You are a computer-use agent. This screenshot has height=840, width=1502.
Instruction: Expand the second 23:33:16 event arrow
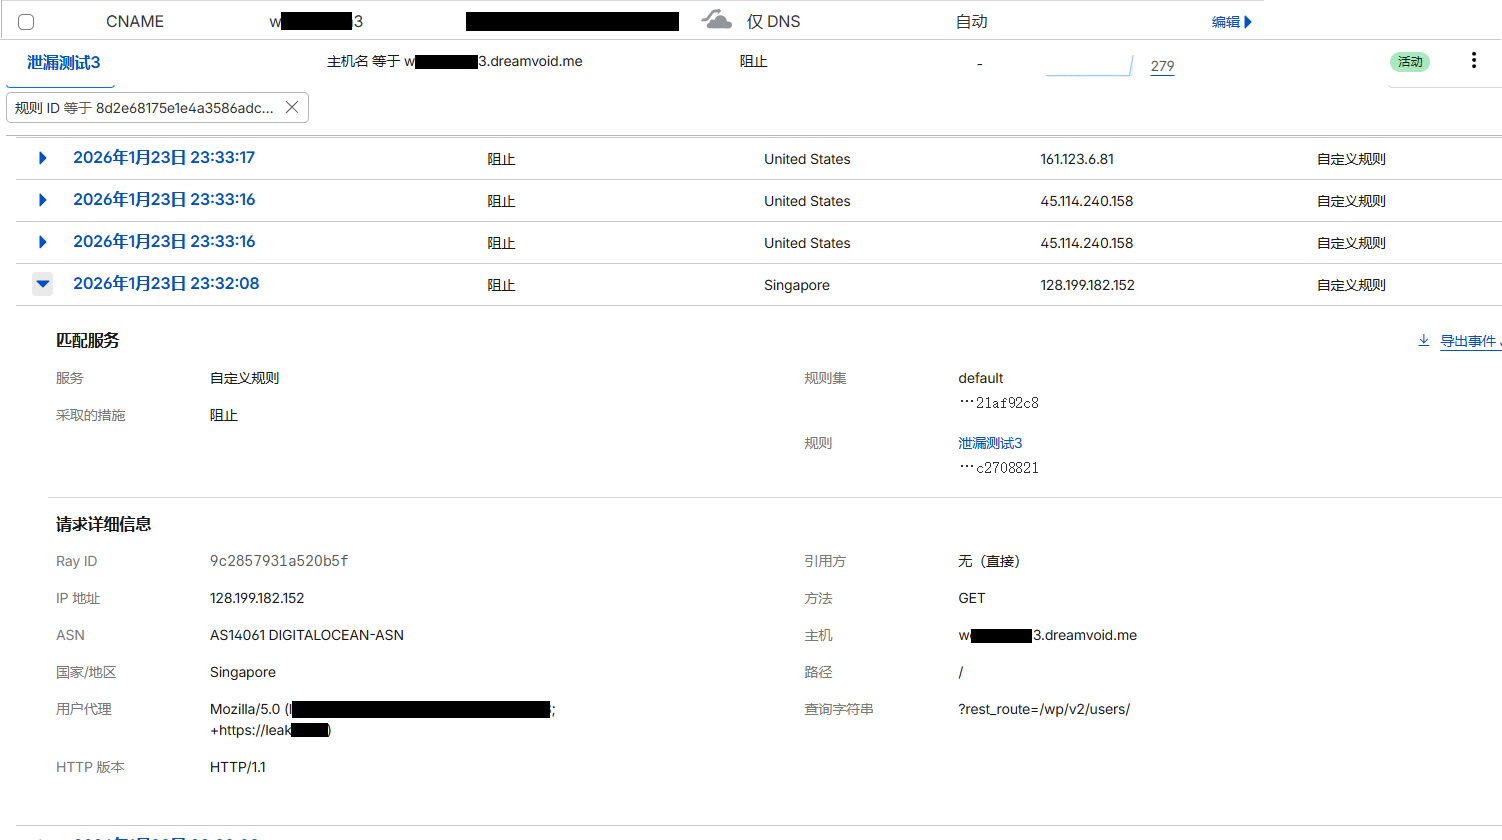[42, 242]
